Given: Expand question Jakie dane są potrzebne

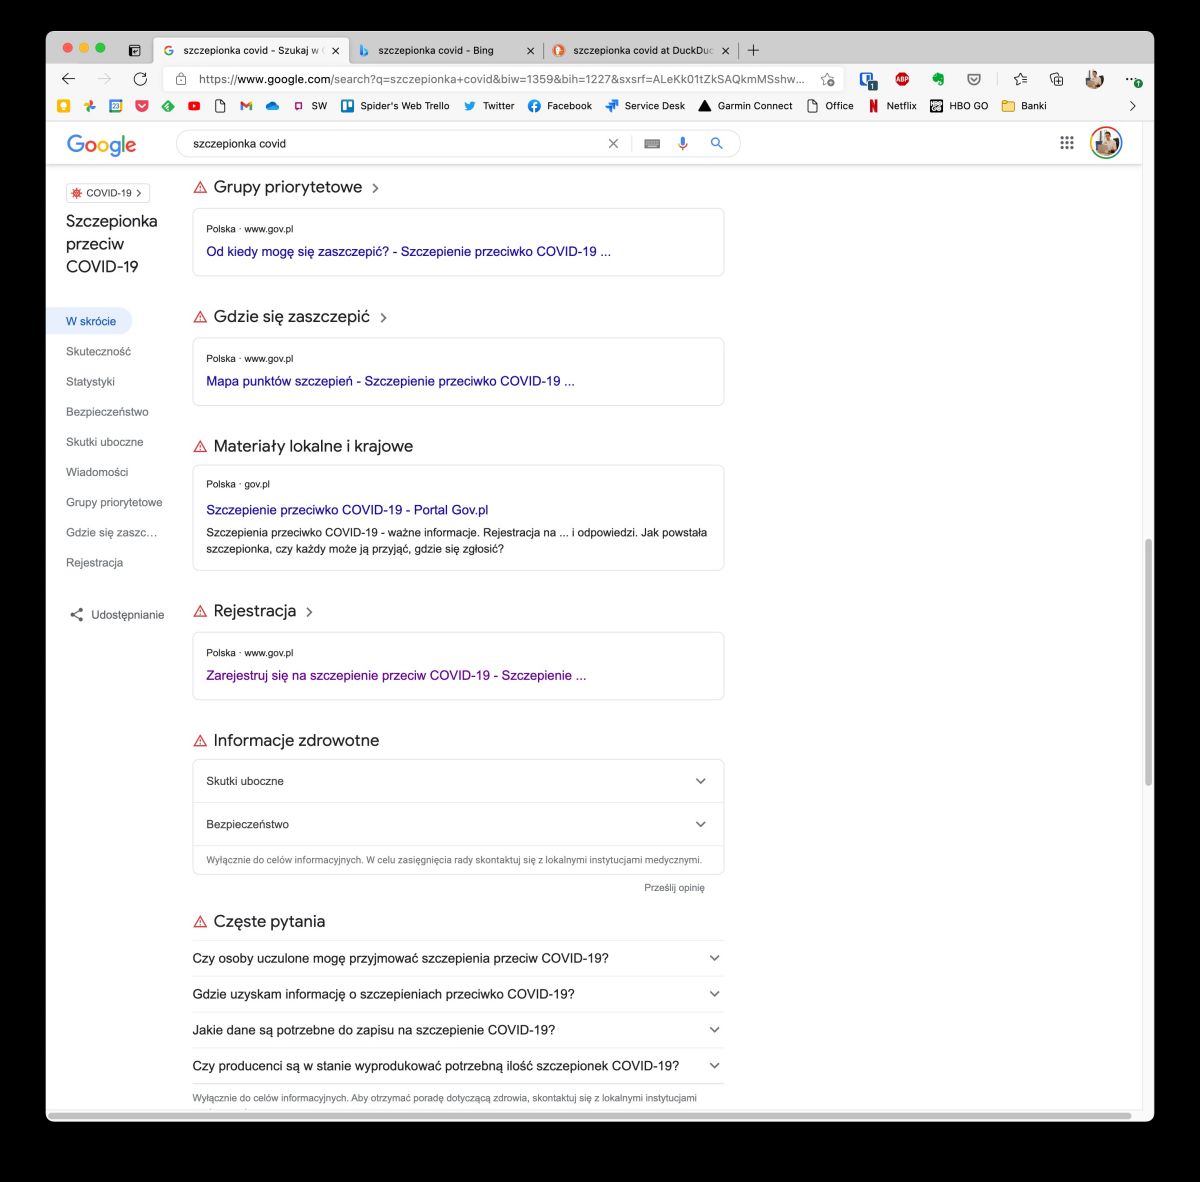Looking at the screenshot, I should point(458,1030).
